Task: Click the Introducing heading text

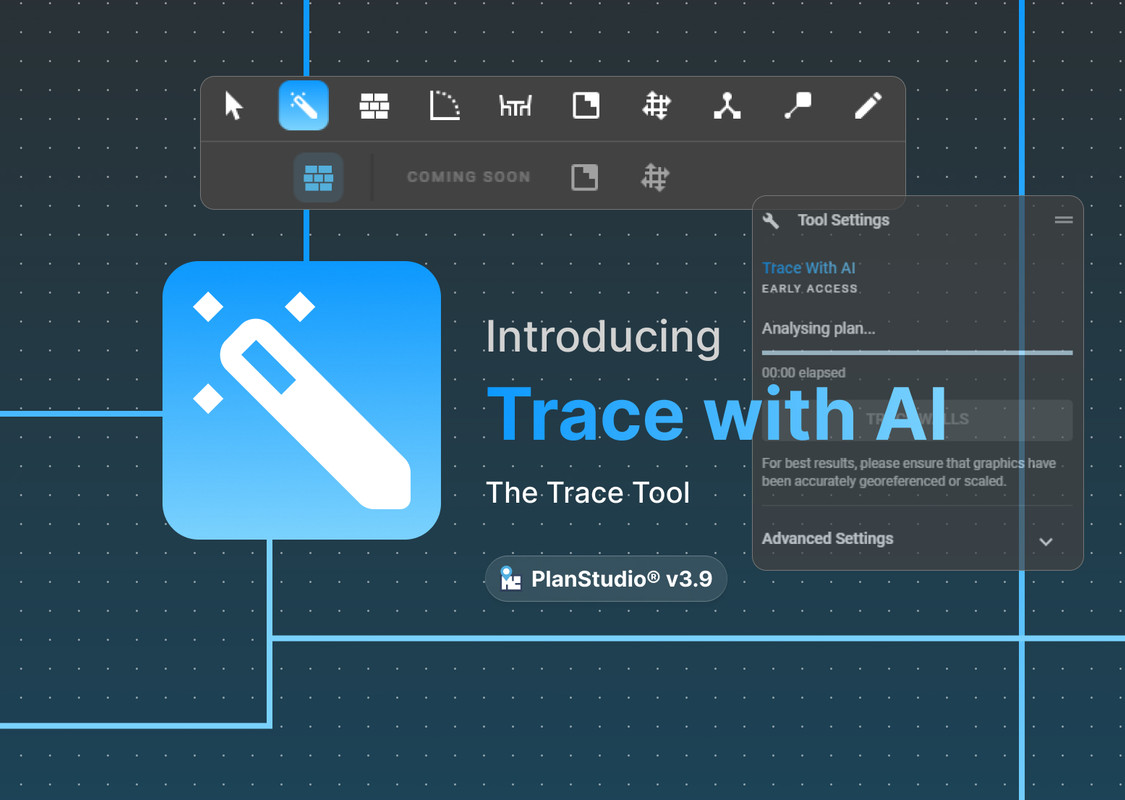Action: click(x=603, y=337)
